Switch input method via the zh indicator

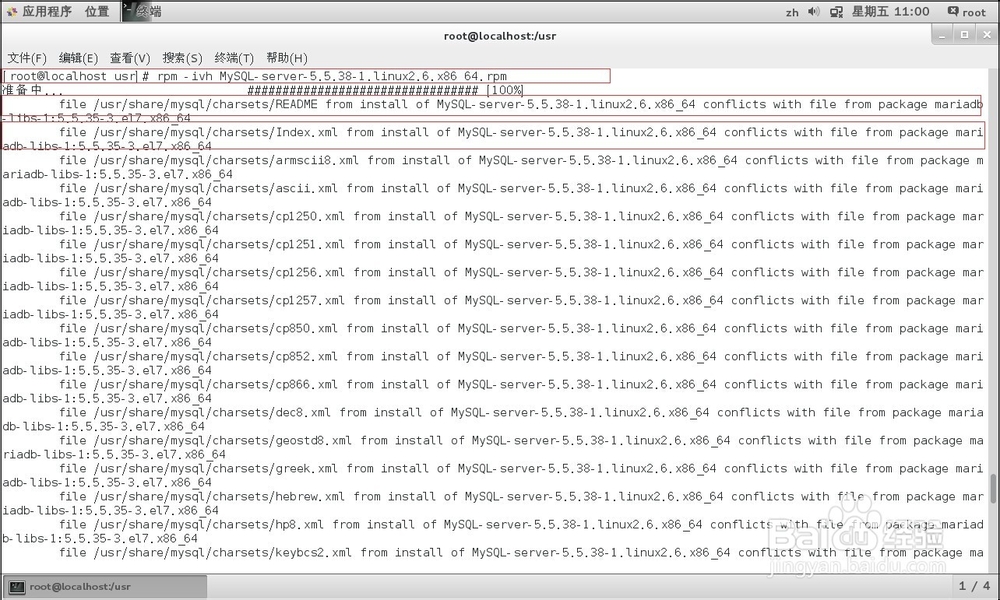point(790,11)
